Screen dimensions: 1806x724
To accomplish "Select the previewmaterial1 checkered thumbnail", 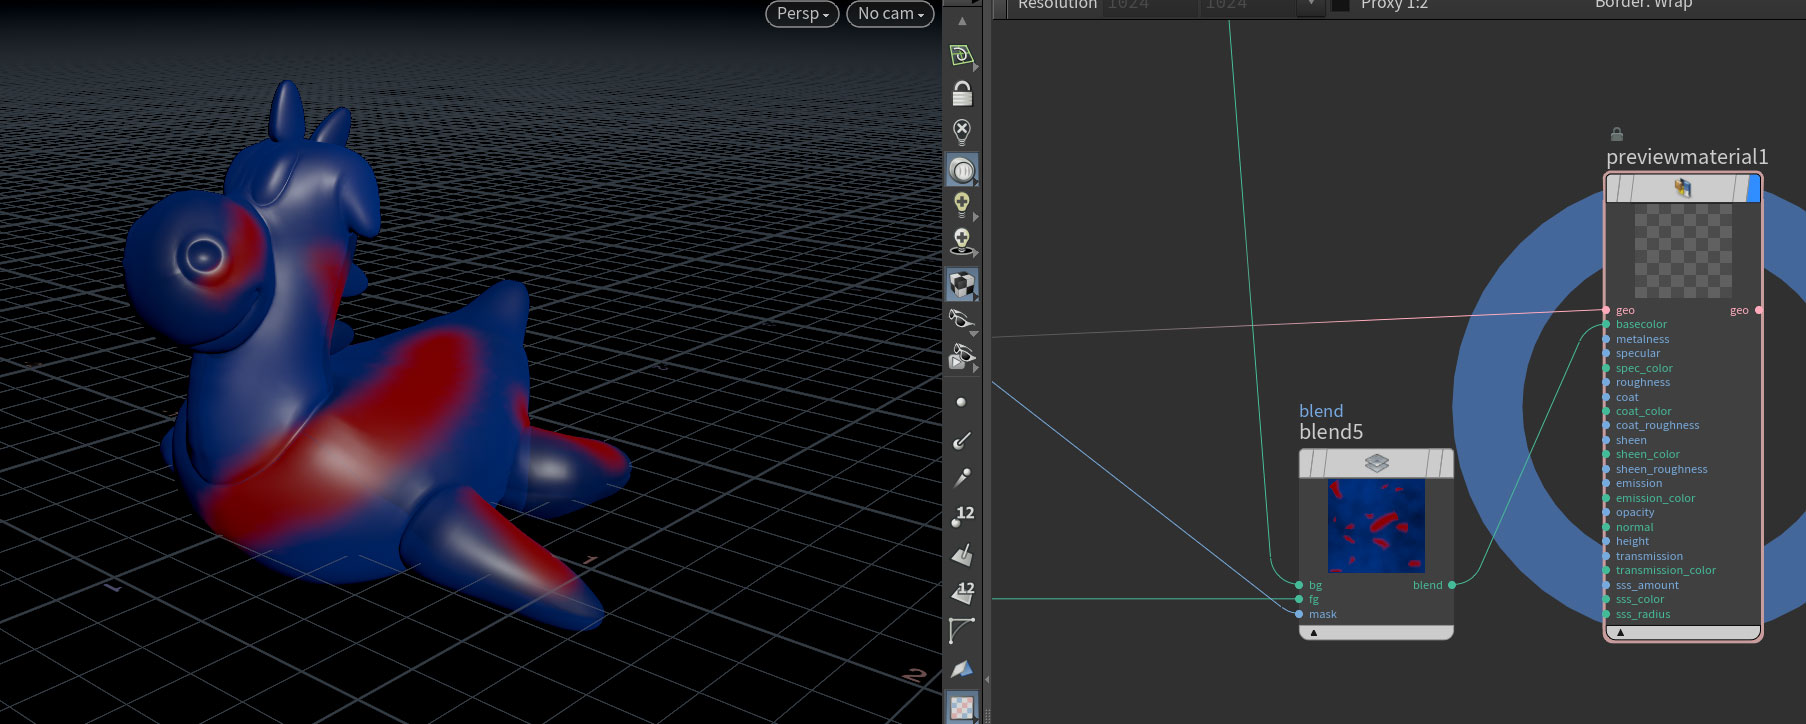I will (1683, 251).
